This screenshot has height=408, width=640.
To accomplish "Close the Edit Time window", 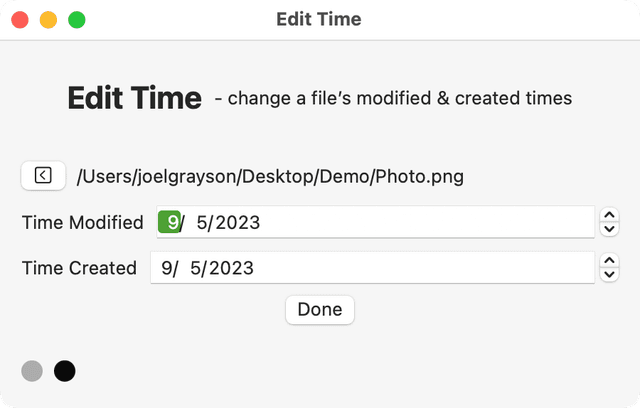I will click(20, 20).
